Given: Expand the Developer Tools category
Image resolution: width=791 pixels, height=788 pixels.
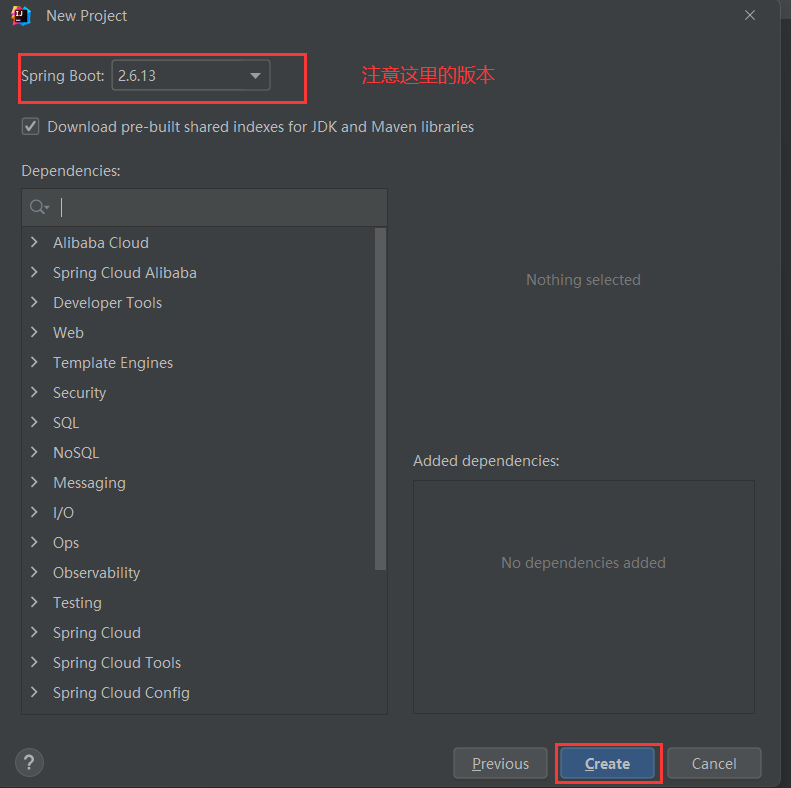Looking at the screenshot, I should pyautogui.click(x=34, y=302).
